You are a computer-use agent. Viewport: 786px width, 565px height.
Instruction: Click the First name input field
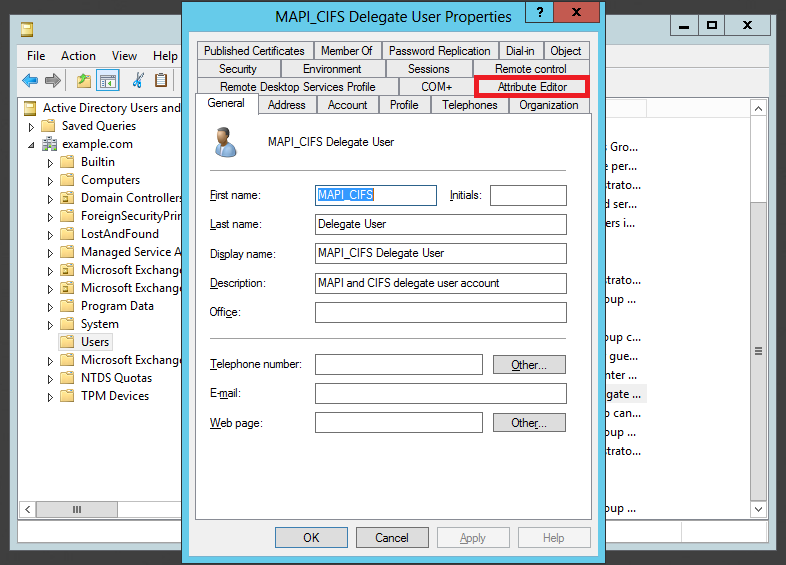pos(376,195)
